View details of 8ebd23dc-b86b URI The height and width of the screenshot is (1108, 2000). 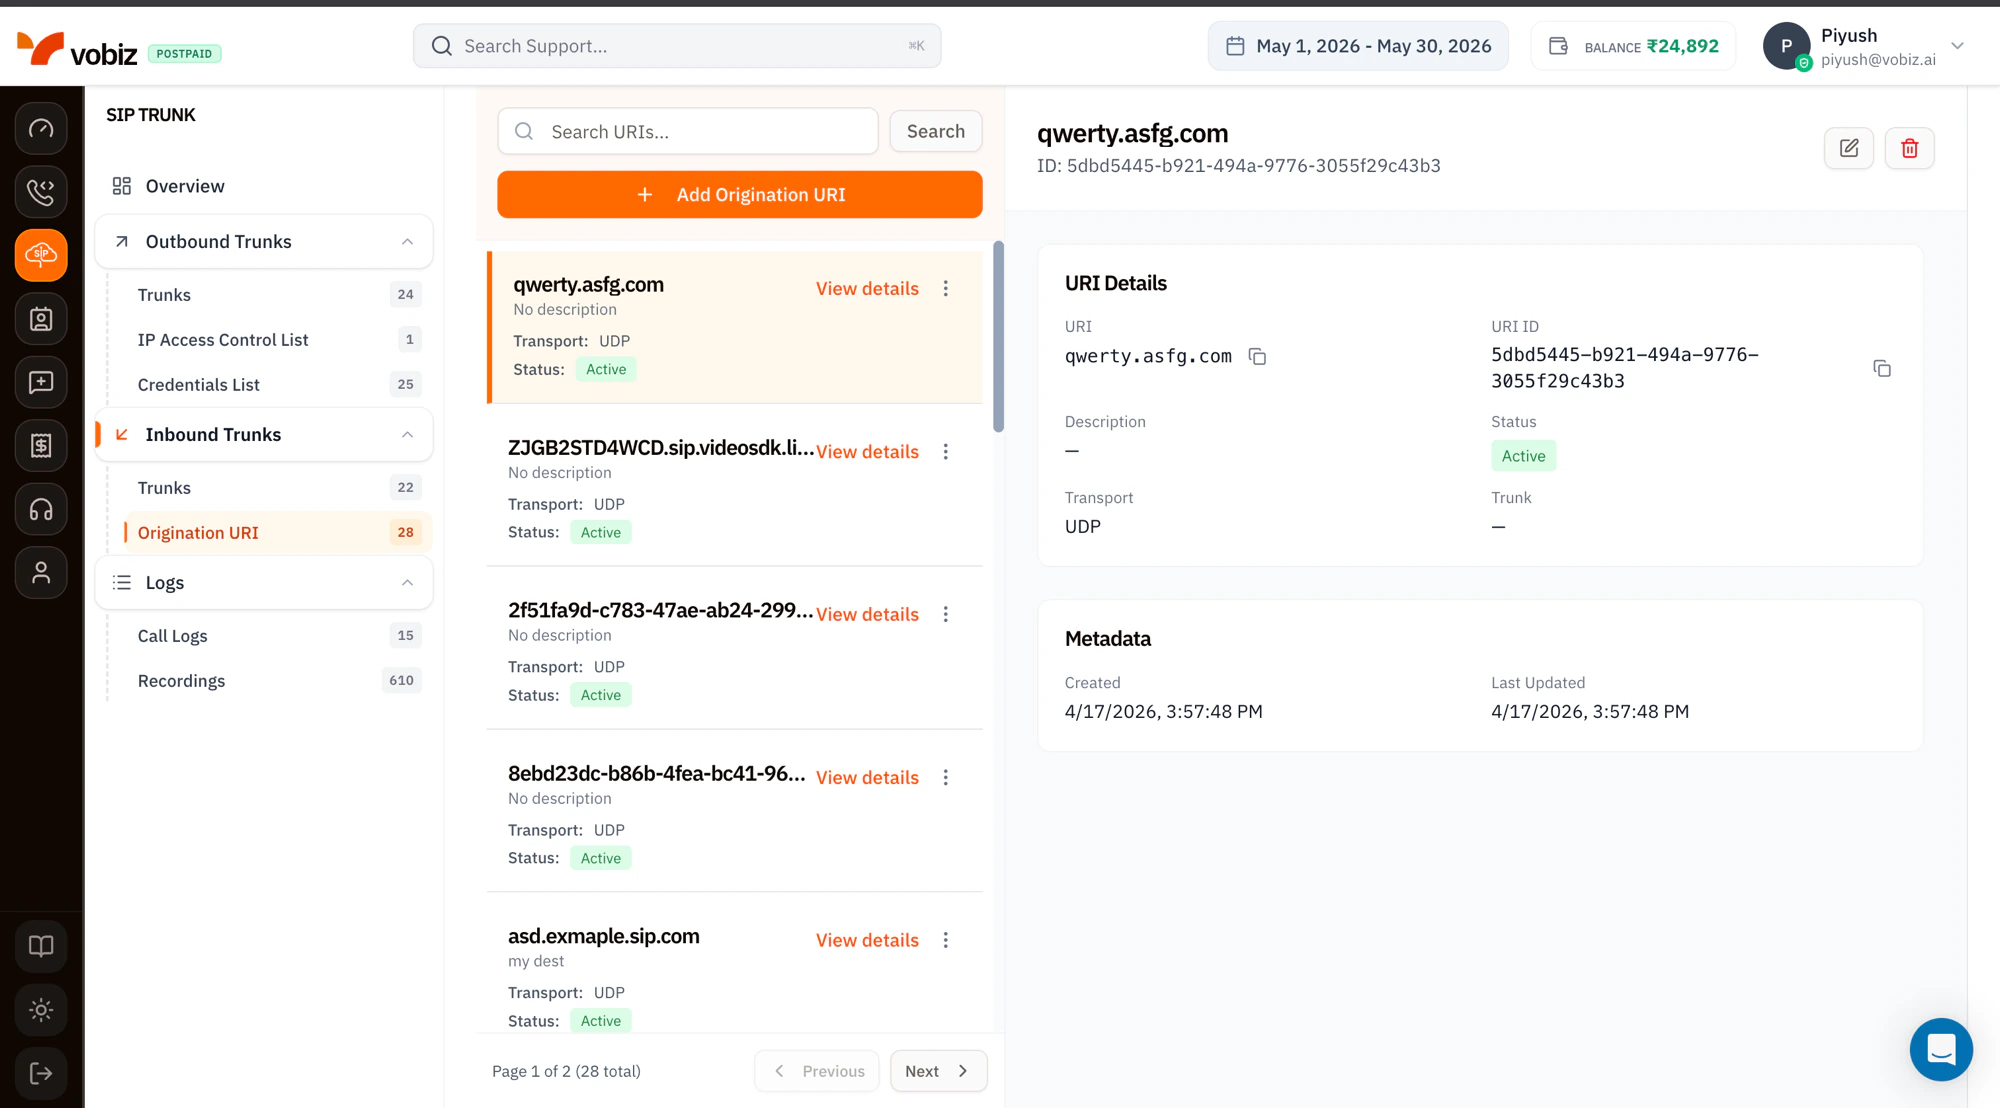(x=867, y=777)
